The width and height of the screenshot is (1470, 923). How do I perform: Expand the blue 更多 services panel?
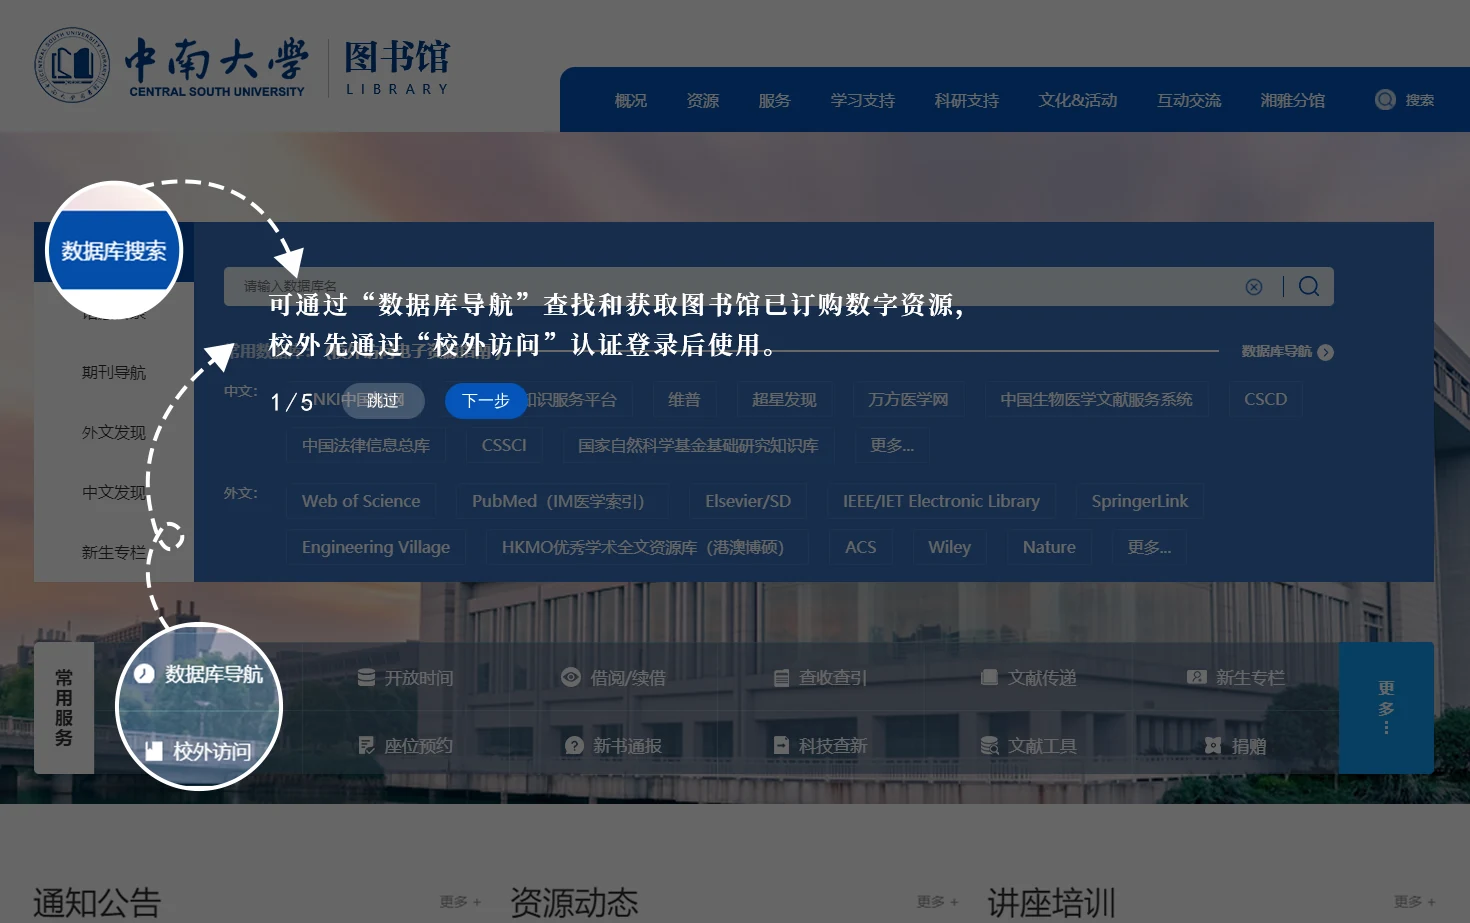coord(1386,708)
